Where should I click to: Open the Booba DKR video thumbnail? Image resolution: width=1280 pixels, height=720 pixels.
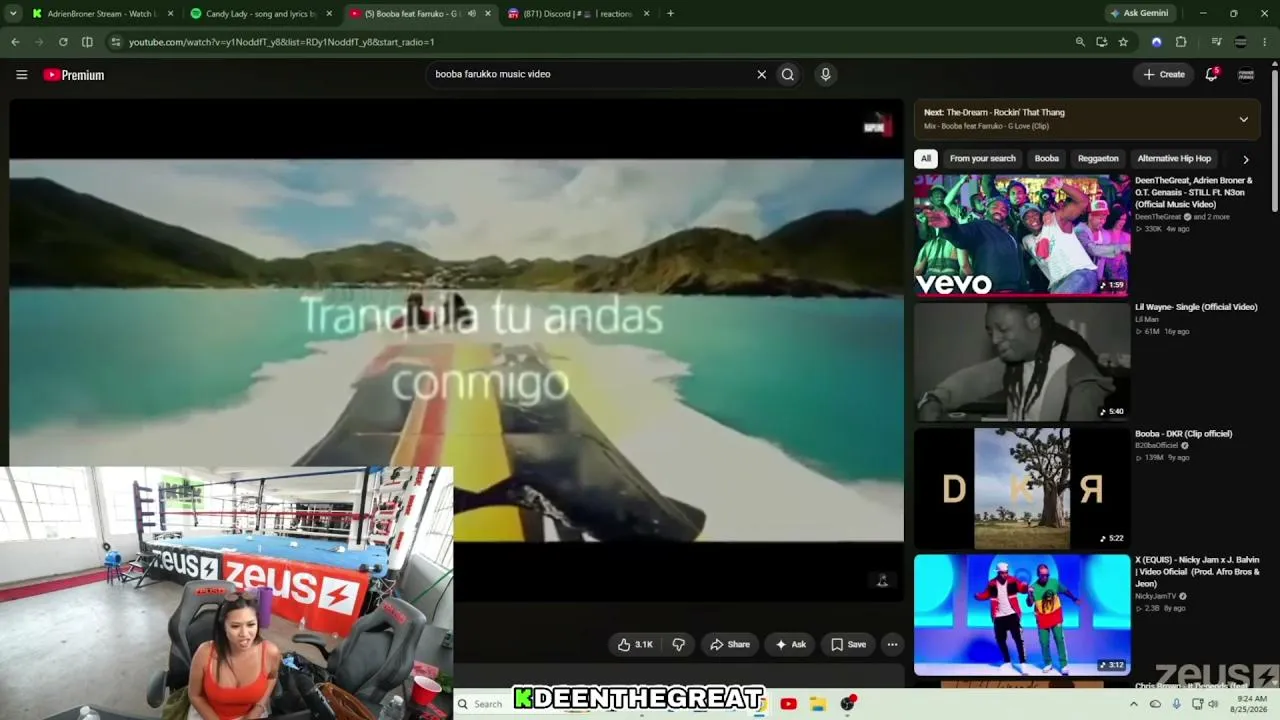(x=1022, y=489)
